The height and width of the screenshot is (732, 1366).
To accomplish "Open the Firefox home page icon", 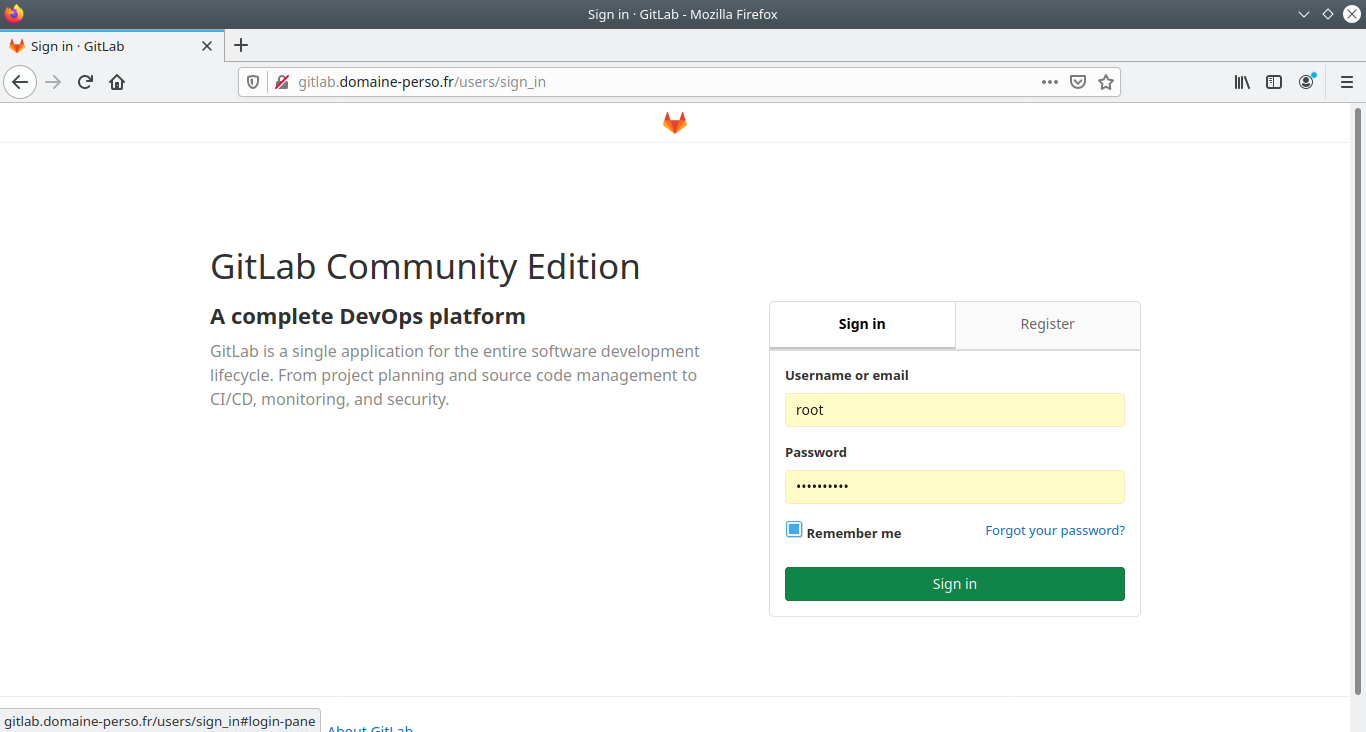I will [117, 82].
